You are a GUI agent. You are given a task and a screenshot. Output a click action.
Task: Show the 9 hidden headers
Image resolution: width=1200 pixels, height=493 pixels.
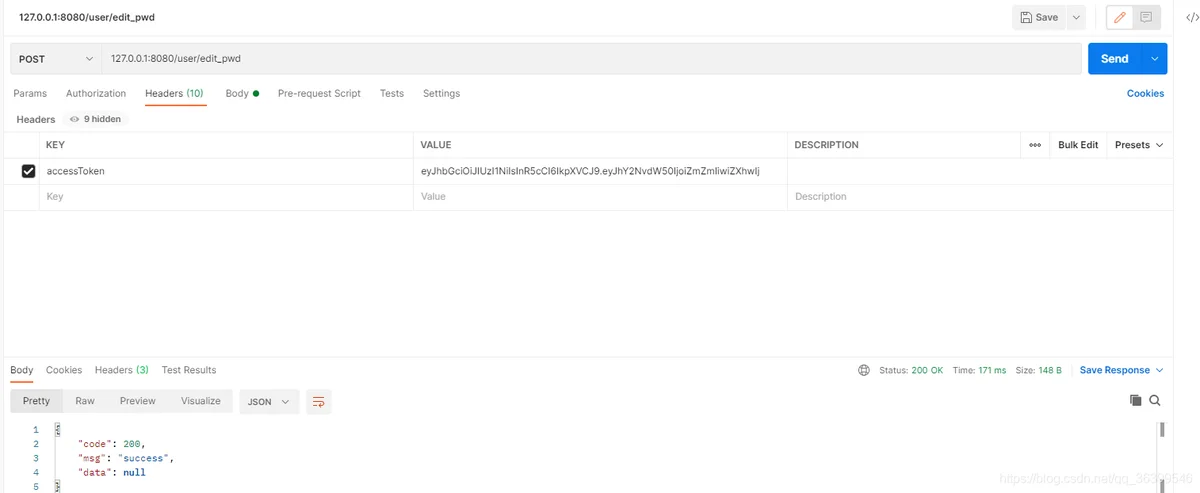click(x=95, y=119)
